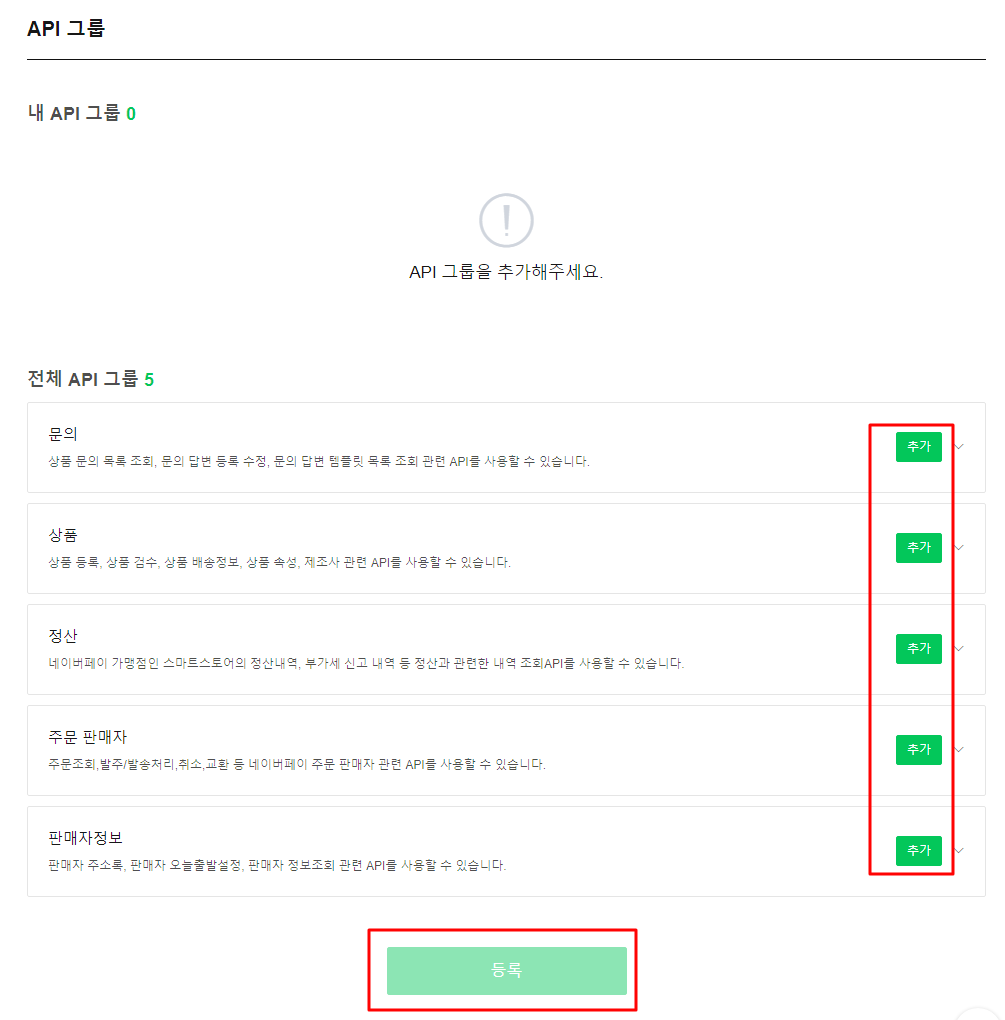Select the 상품 group title
This screenshot has height=1020, width=1005.
62,535
